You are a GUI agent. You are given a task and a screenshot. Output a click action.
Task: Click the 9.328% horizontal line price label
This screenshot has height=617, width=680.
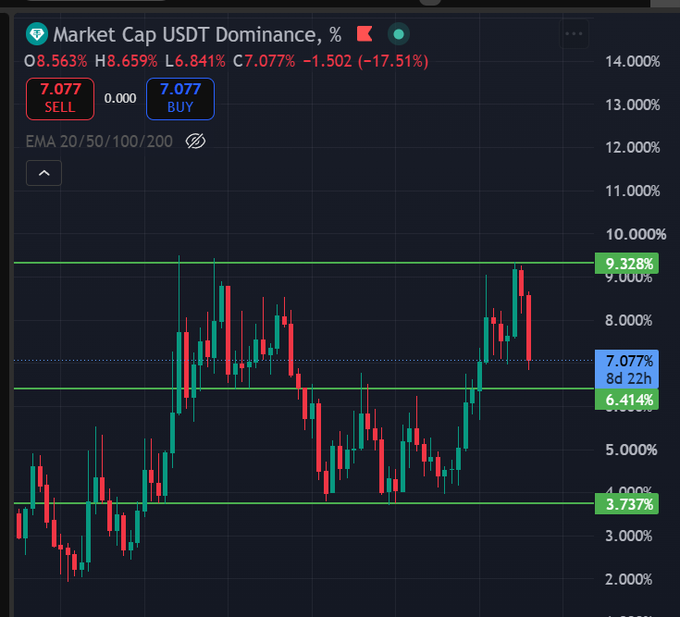pos(627,264)
